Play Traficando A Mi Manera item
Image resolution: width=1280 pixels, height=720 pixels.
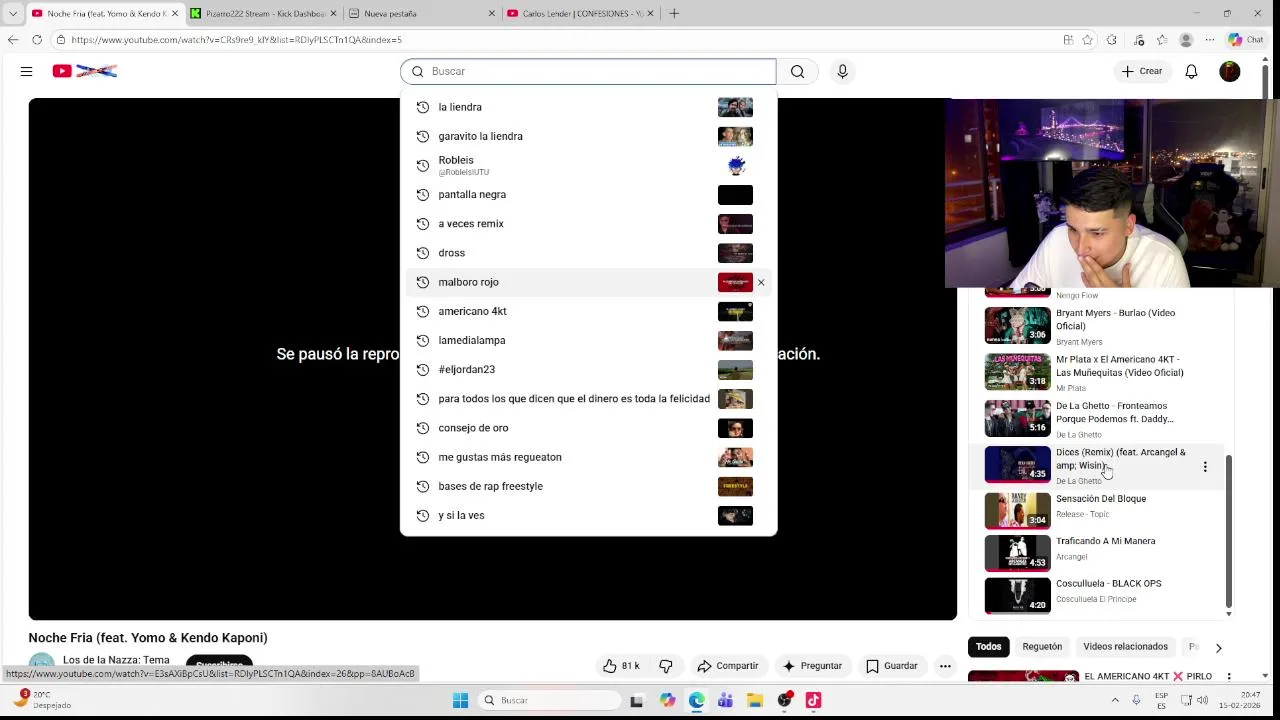tap(1095, 553)
